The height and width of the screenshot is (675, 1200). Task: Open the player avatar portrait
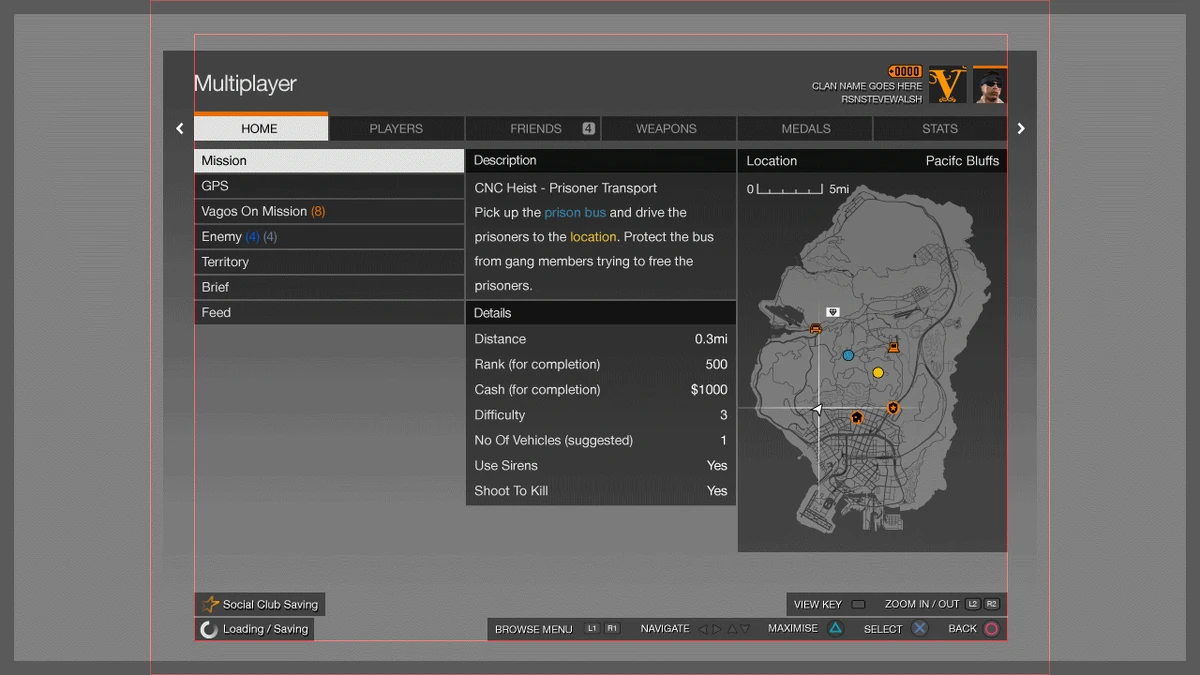tap(990, 85)
